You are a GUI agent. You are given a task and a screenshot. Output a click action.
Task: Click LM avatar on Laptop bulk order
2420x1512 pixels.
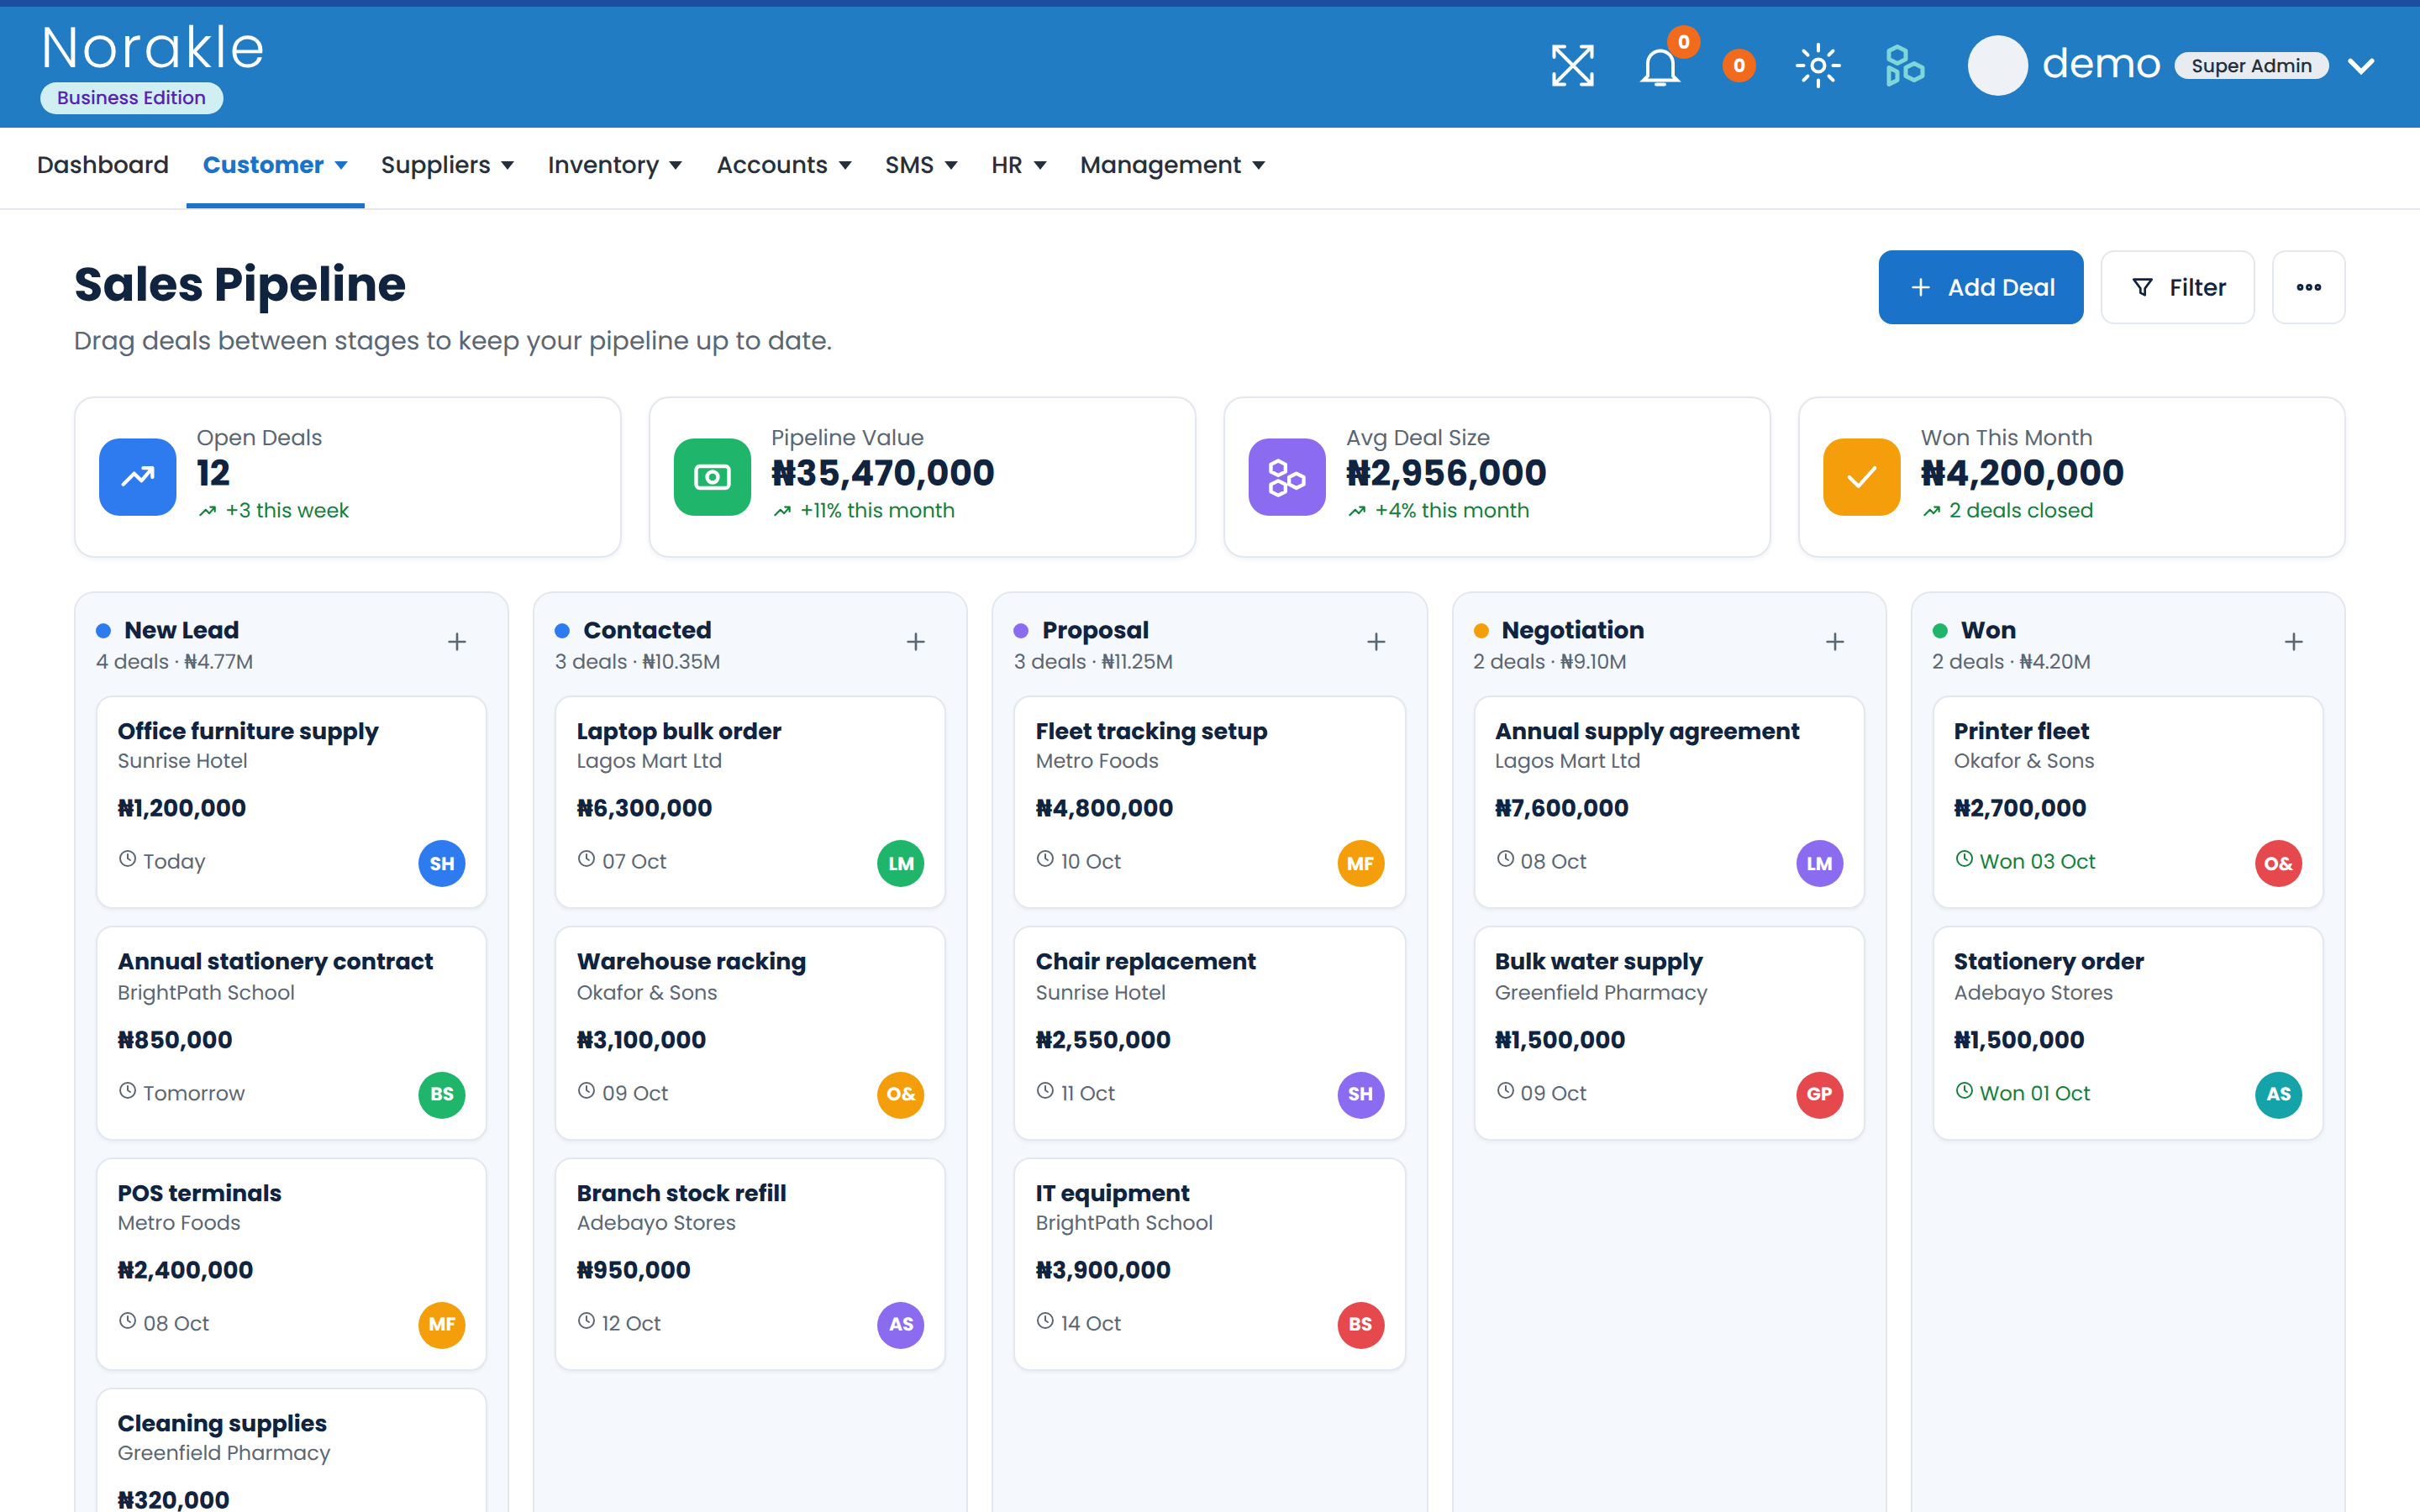tap(900, 863)
